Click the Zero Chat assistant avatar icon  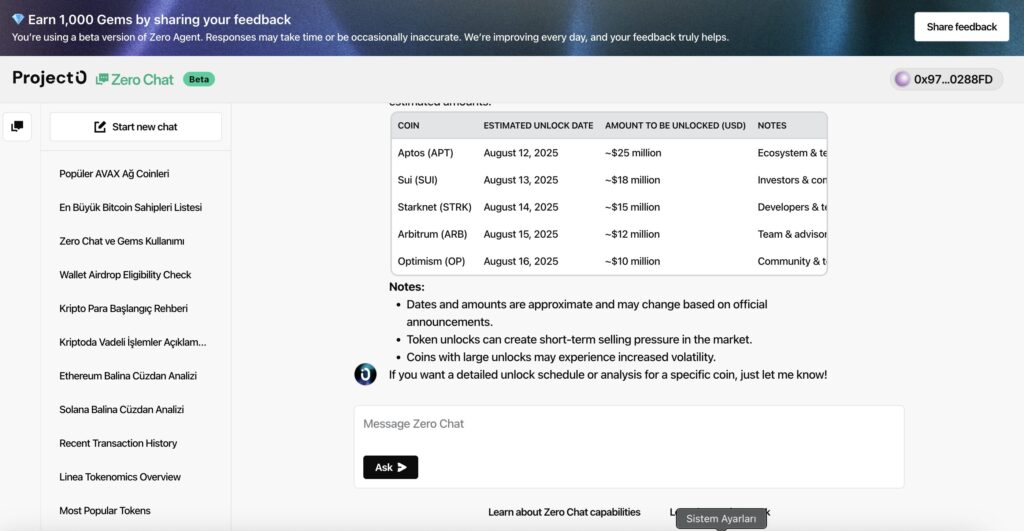(x=365, y=374)
